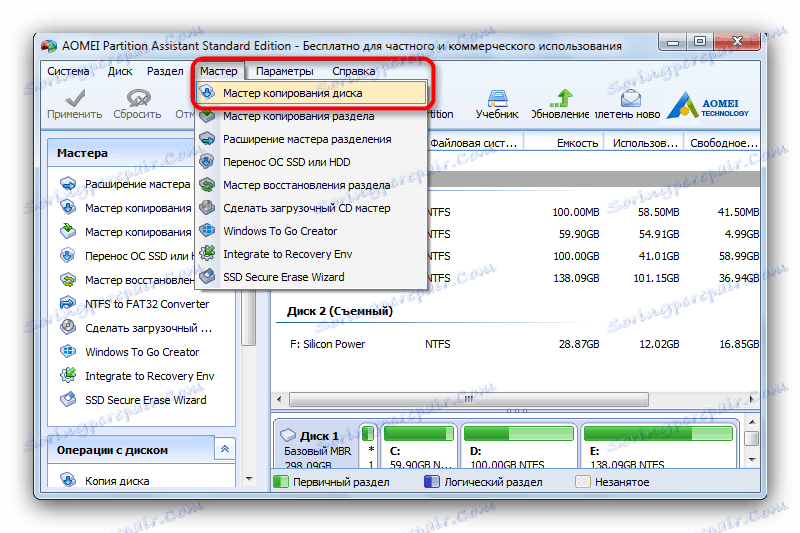Screen dimensions: 800x533
Task: Open the Диск menu
Action: click(x=120, y=71)
